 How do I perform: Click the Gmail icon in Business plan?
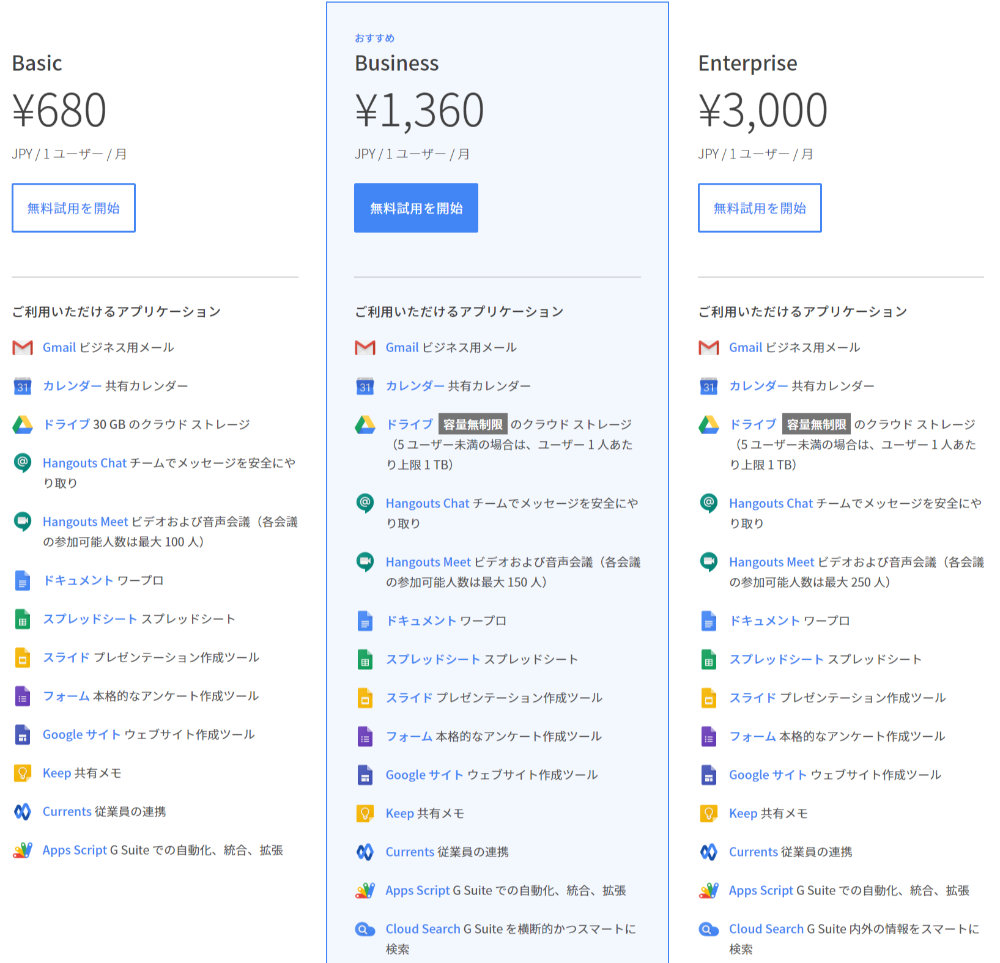pyautogui.click(x=365, y=348)
